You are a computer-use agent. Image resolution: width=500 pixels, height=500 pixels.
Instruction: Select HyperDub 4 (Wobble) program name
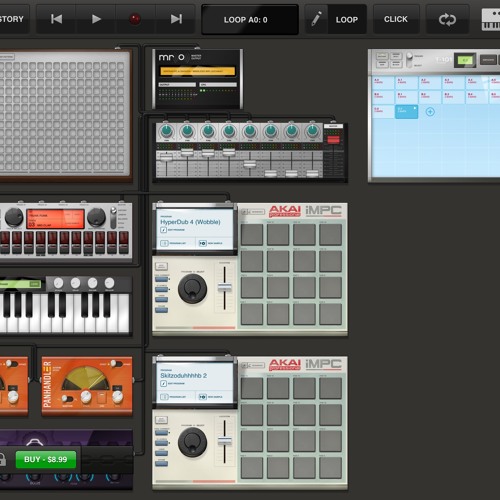pos(190,222)
